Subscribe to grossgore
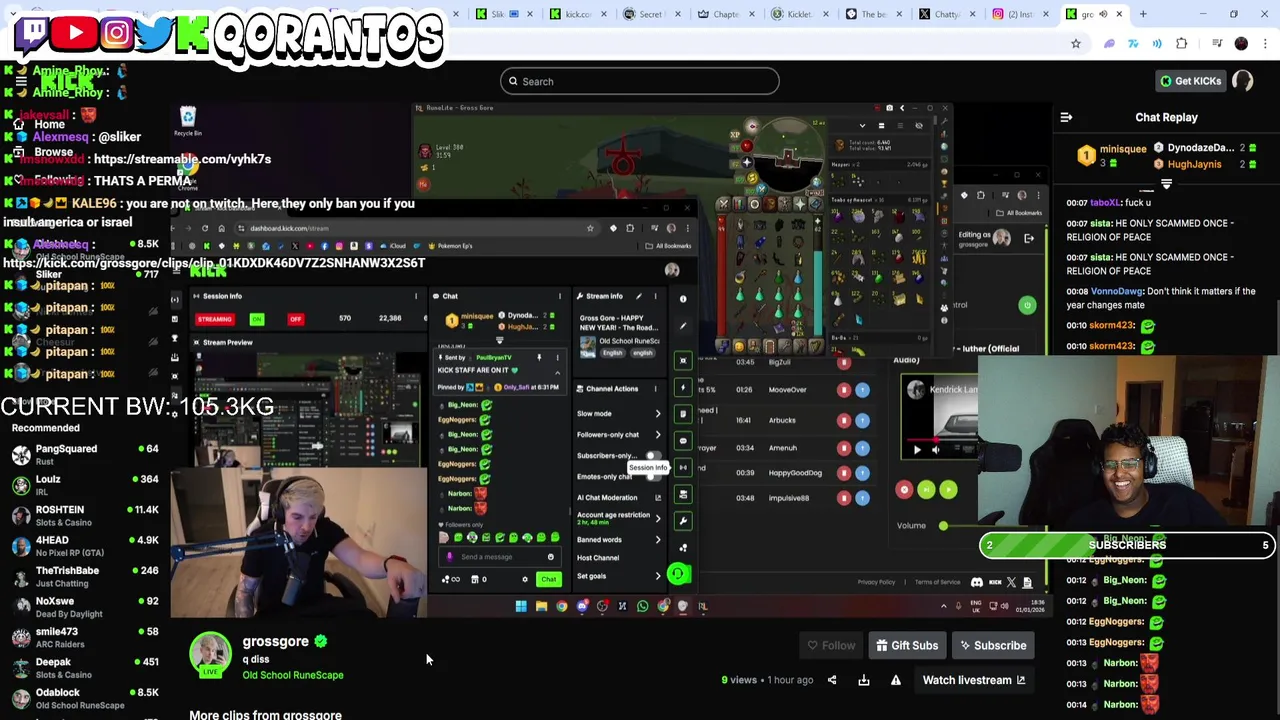The height and width of the screenshot is (720, 1280). click(x=993, y=645)
